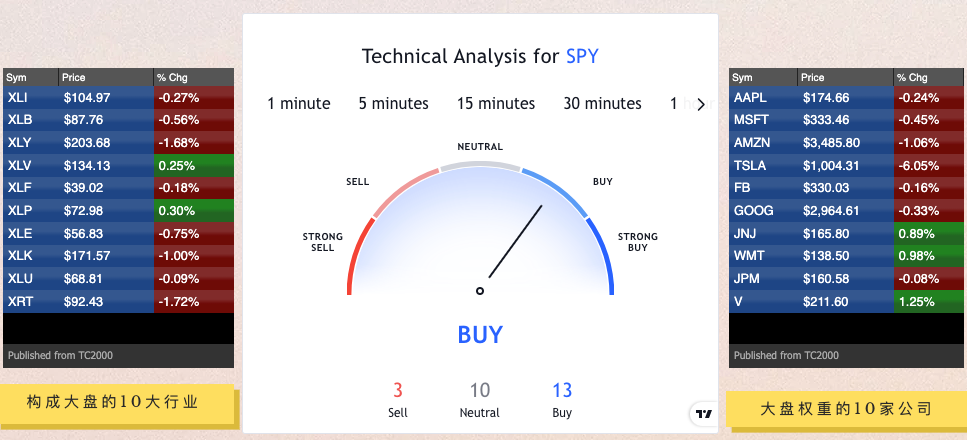Image resolution: width=967 pixels, height=440 pixels.
Task: Click the XRT -1.72% change cell
Action: [194, 302]
